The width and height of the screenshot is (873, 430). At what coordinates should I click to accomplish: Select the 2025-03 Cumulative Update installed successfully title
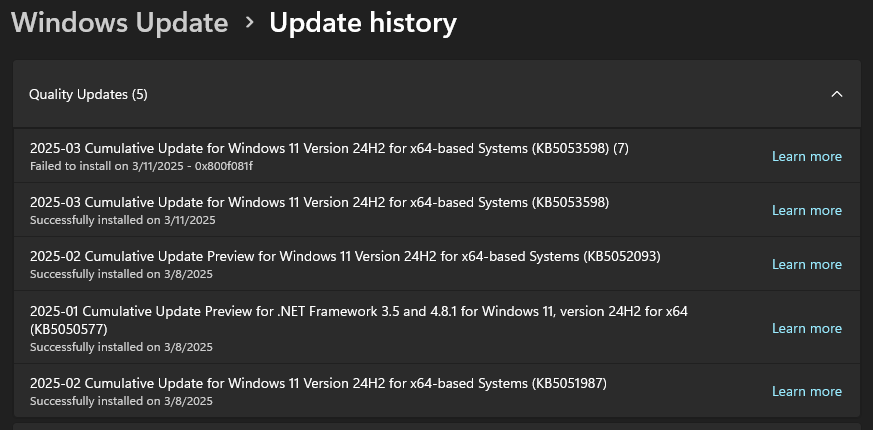tap(319, 202)
